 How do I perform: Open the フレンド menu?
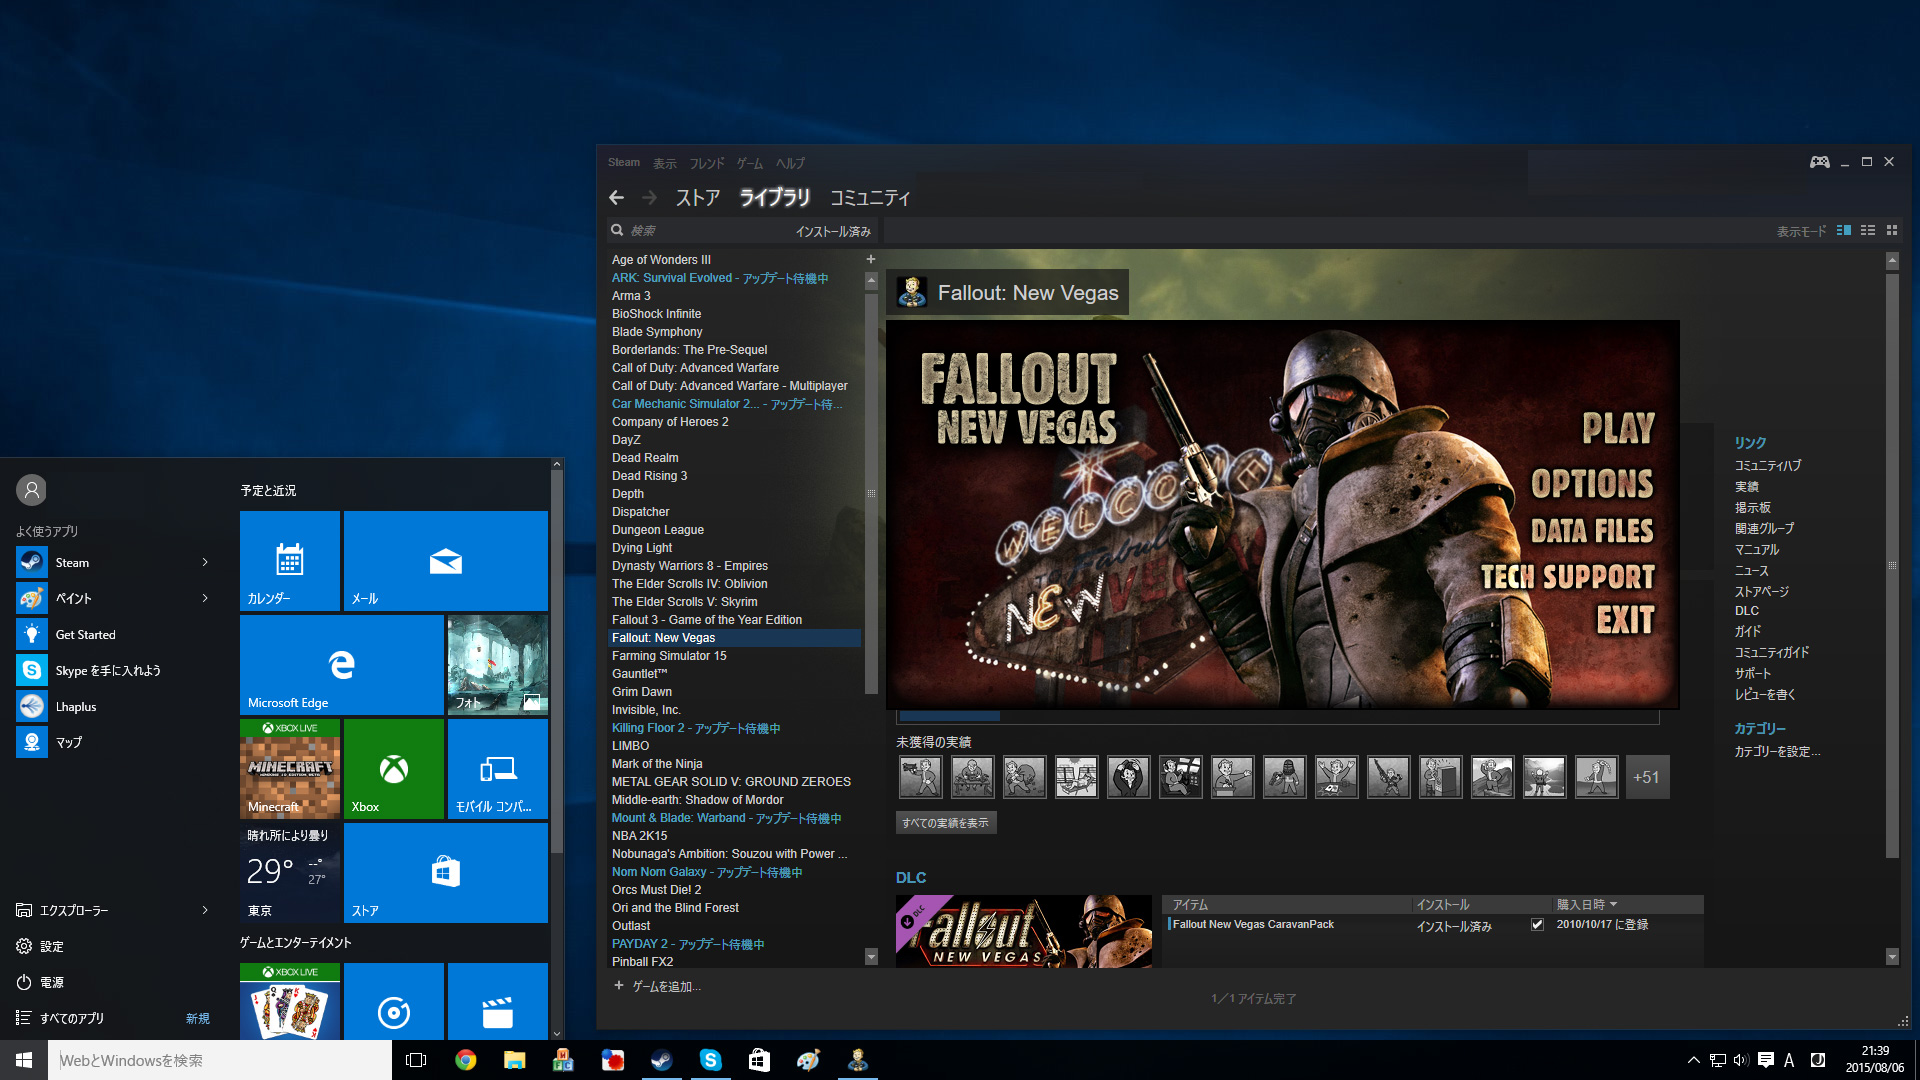(x=707, y=163)
